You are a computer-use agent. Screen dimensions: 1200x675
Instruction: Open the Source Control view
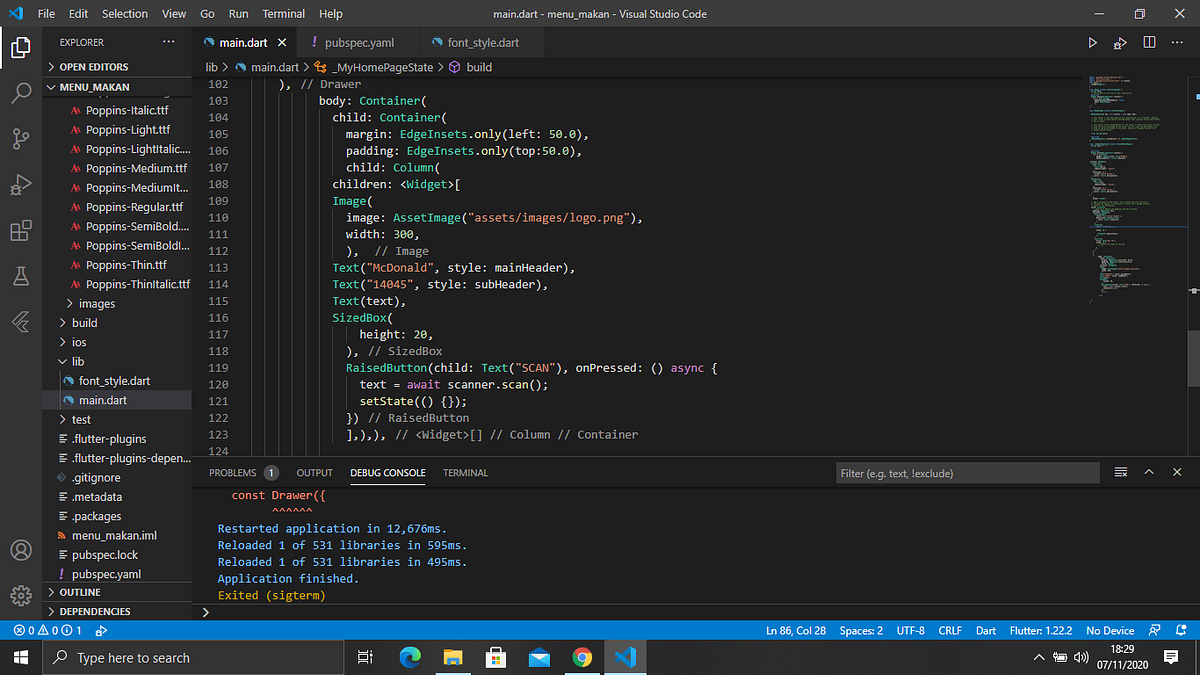point(21,139)
